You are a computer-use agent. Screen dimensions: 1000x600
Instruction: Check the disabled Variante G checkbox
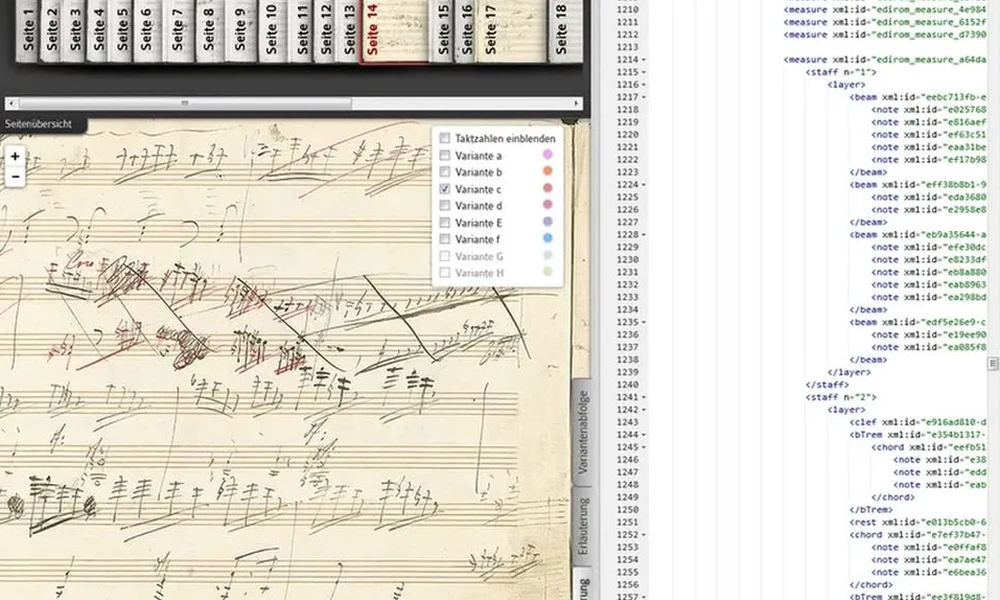tap(445, 256)
